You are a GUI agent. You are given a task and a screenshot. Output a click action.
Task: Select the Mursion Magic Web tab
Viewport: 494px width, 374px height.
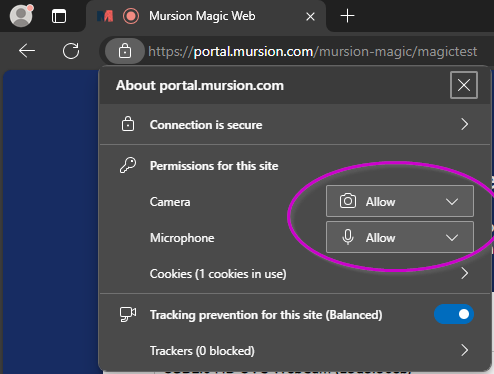coord(206,16)
